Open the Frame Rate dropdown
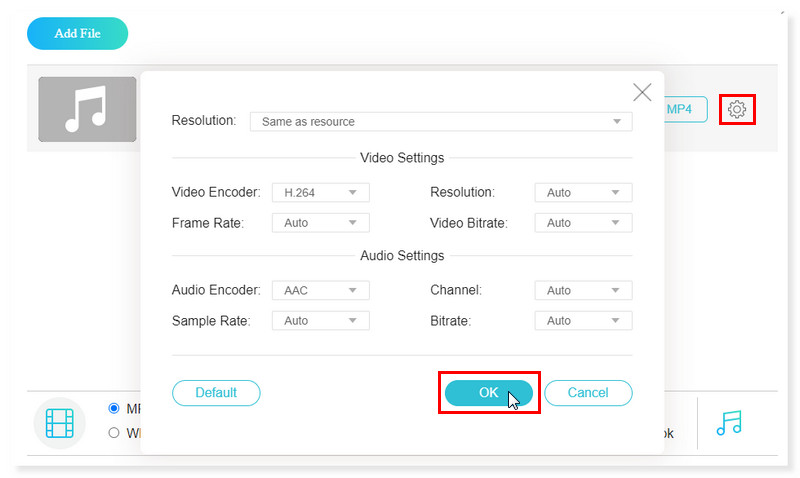This screenshot has height=478, width=800. click(x=320, y=223)
